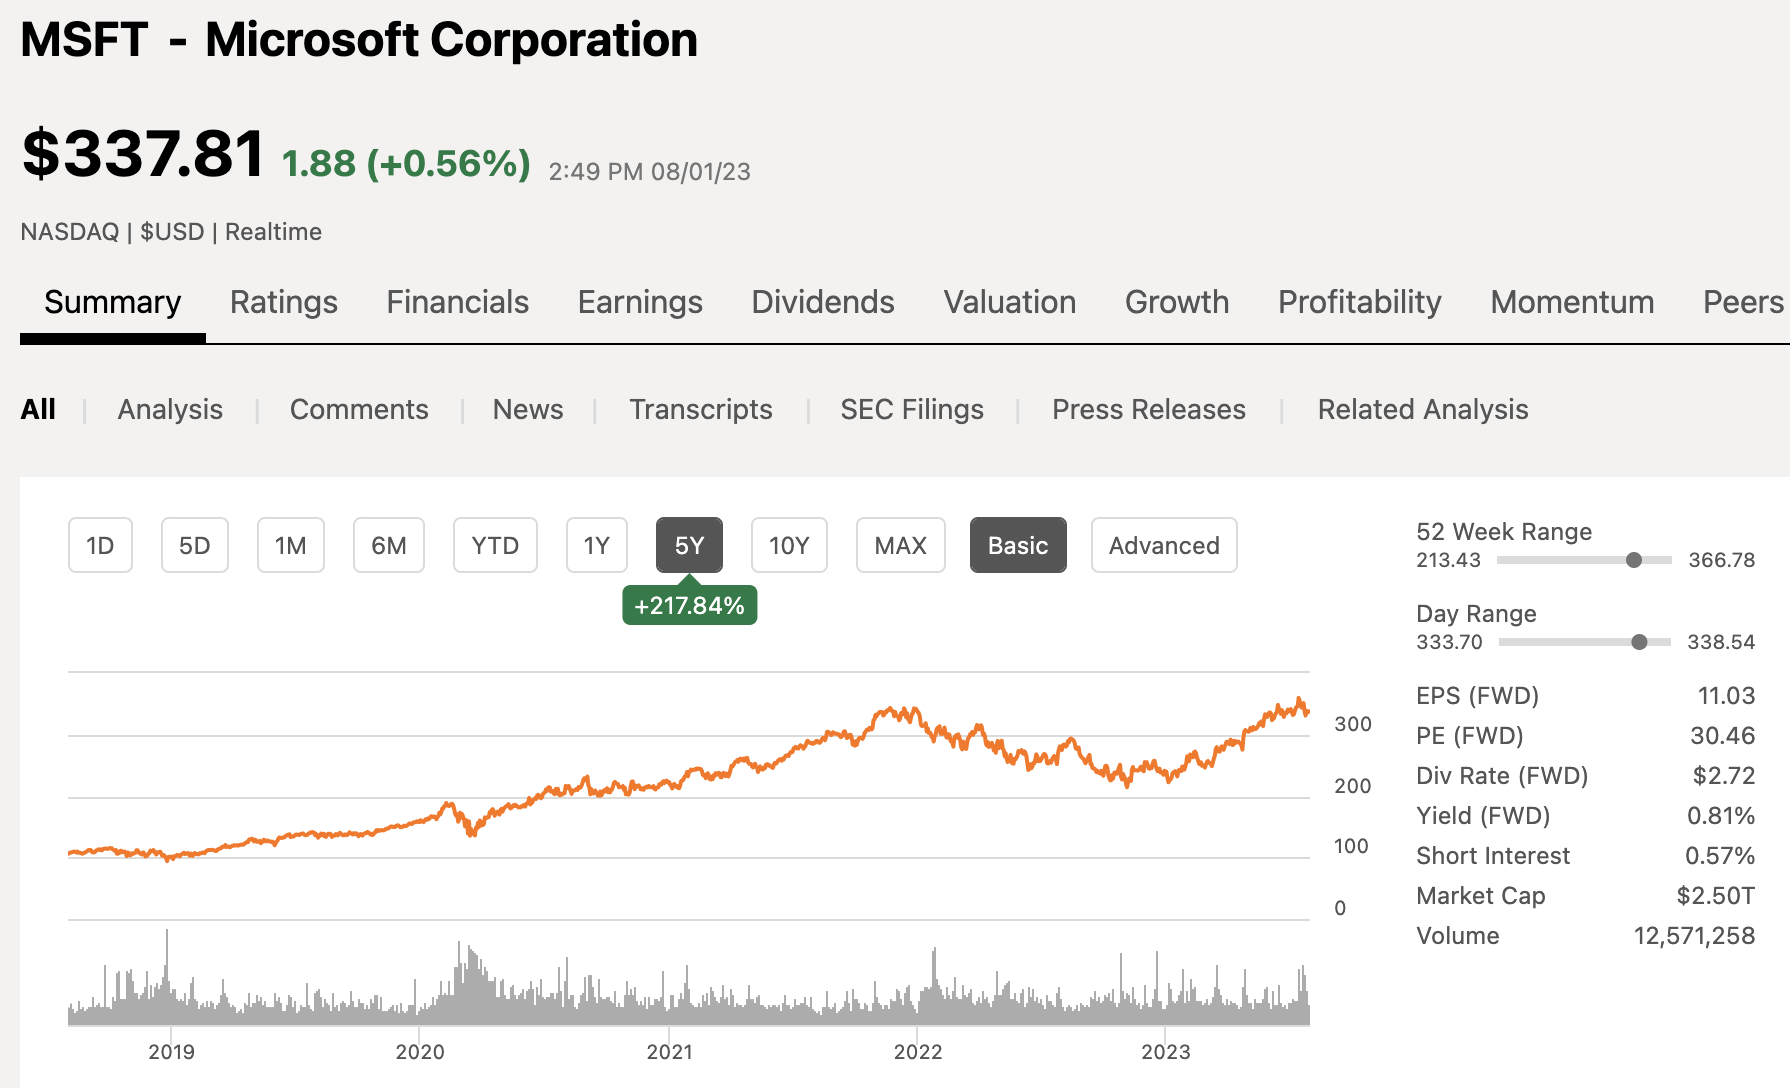View the Earnings tab
This screenshot has width=1790, height=1088.
[640, 302]
